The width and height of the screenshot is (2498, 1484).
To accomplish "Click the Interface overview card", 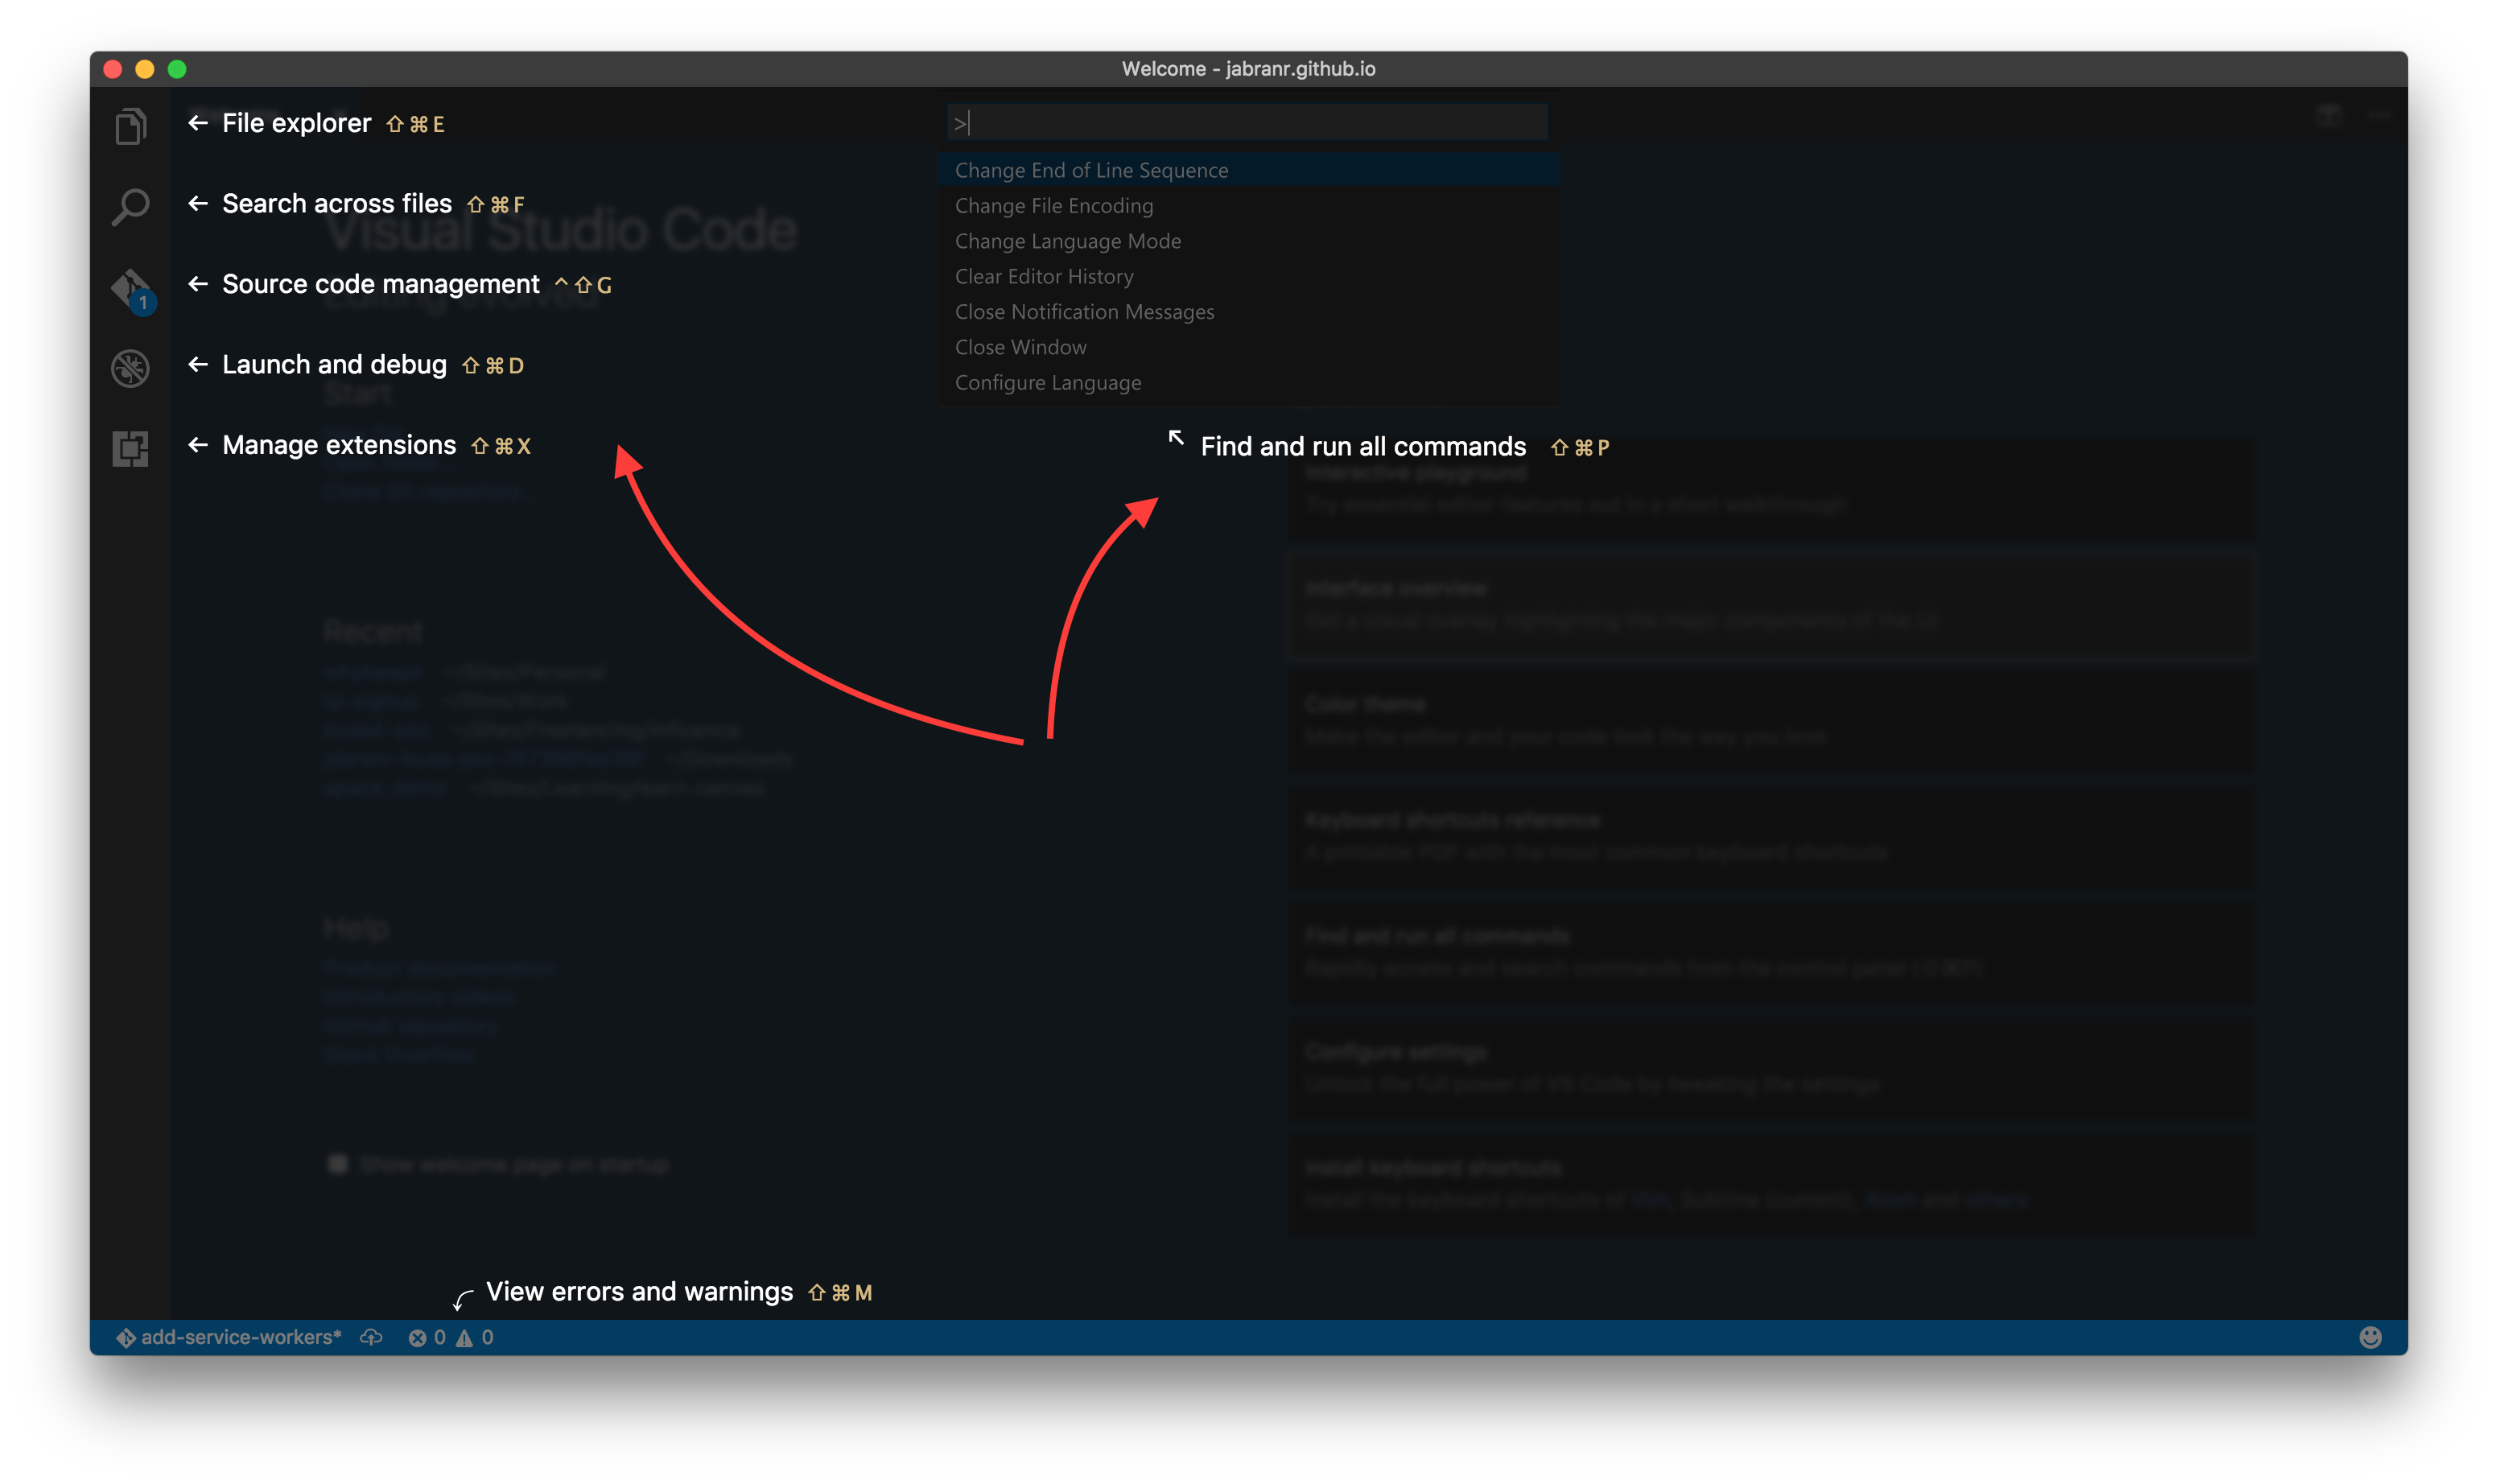I will pos(1771,604).
